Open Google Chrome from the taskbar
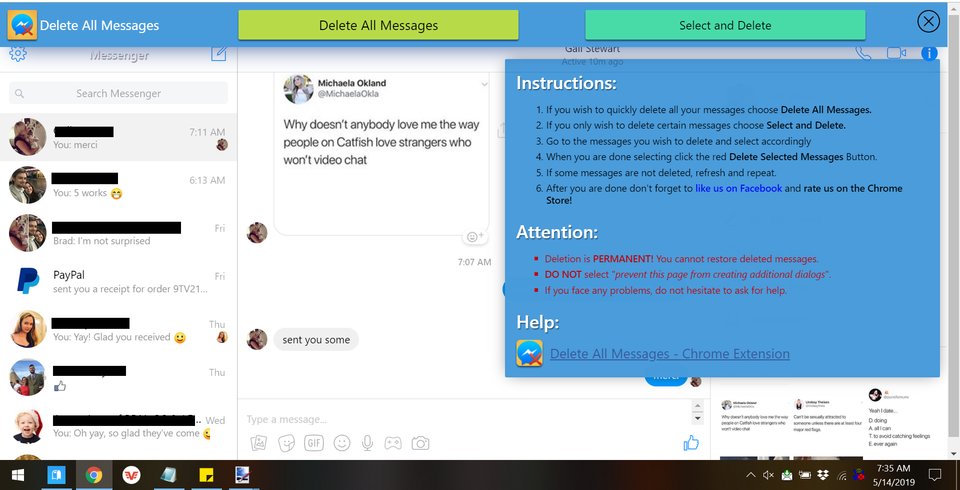 94,475
